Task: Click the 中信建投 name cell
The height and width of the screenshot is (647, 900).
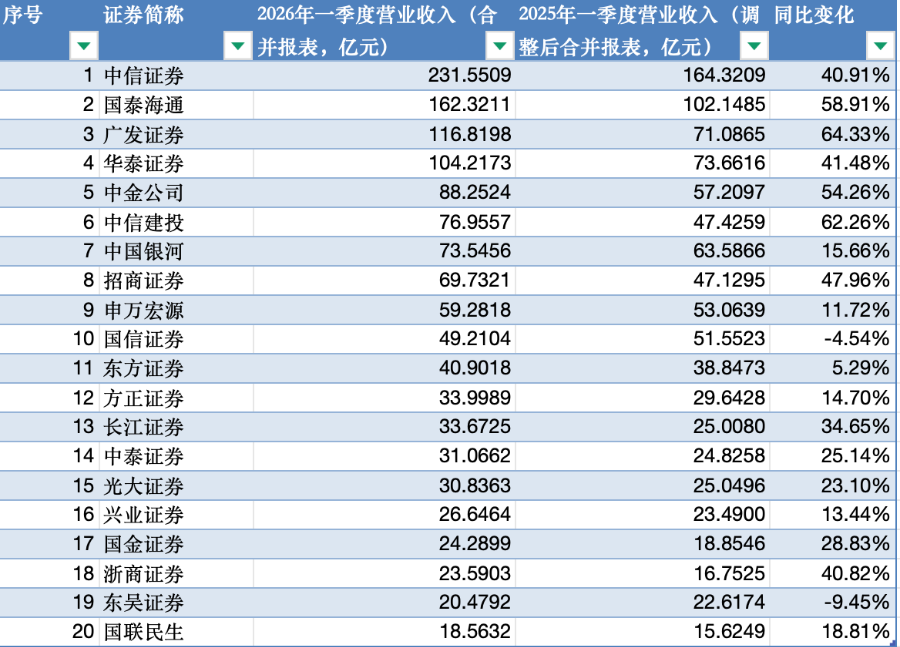Action: point(144,222)
